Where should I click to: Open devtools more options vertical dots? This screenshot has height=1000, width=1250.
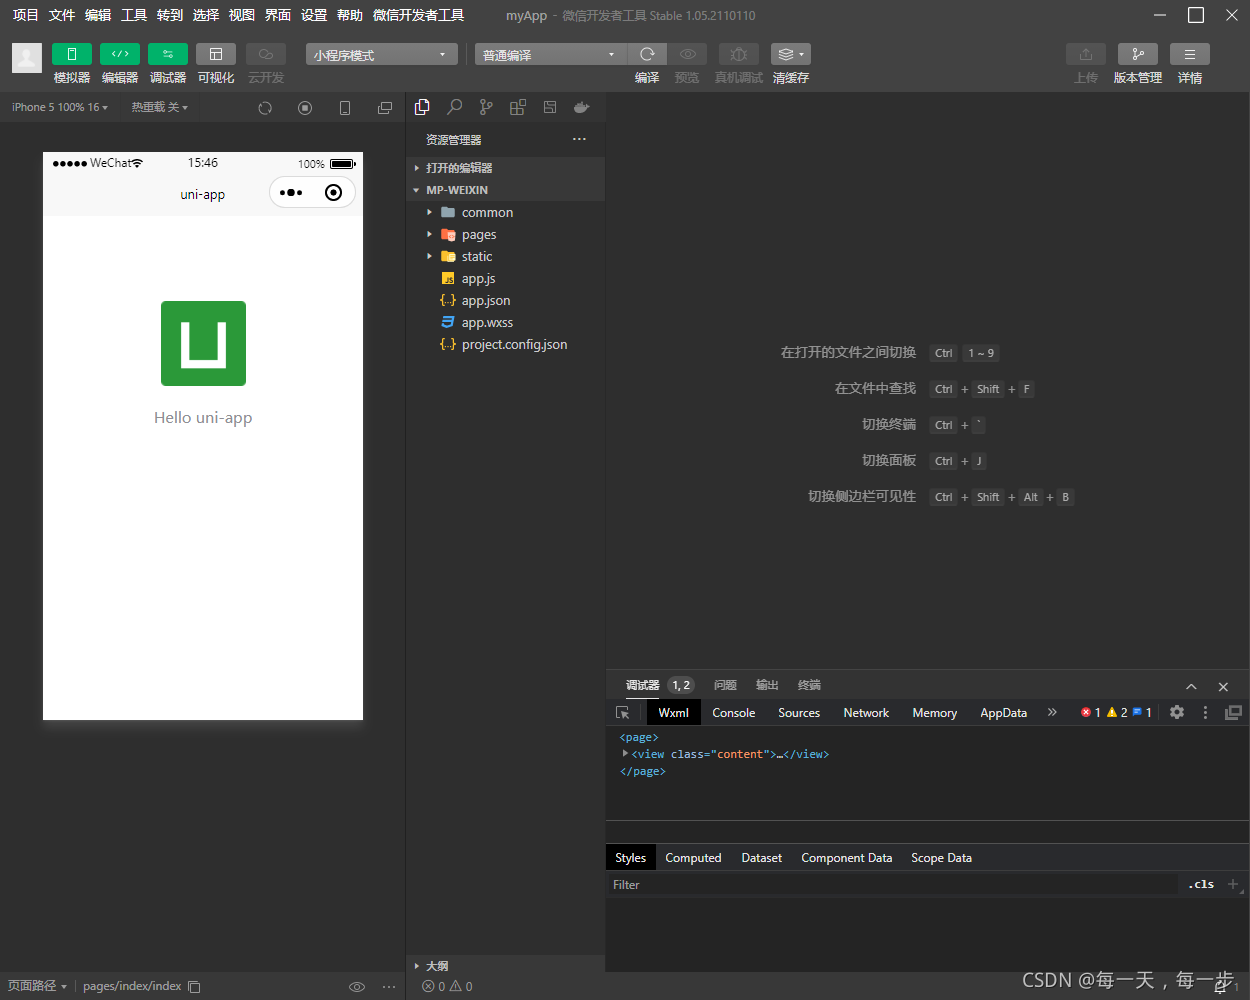click(x=1205, y=712)
